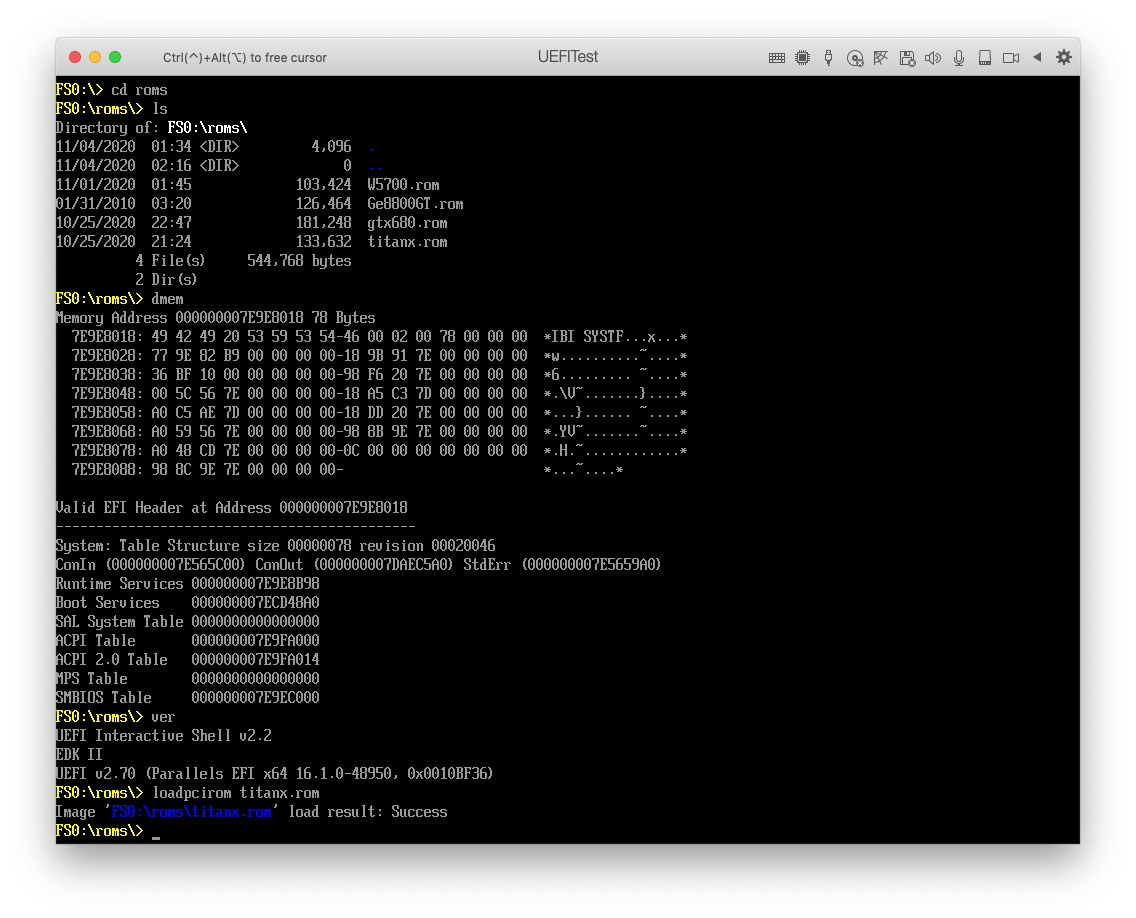Click W5700.rom in the file listing
Image resolution: width=1136 pixels, height=918 pixels.
(403, 185)
